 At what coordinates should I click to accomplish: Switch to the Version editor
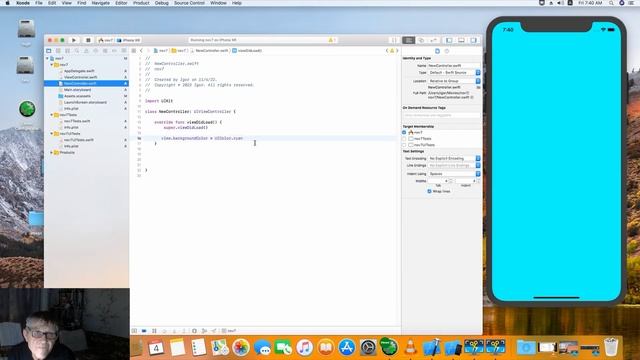(x=433, y=40)
